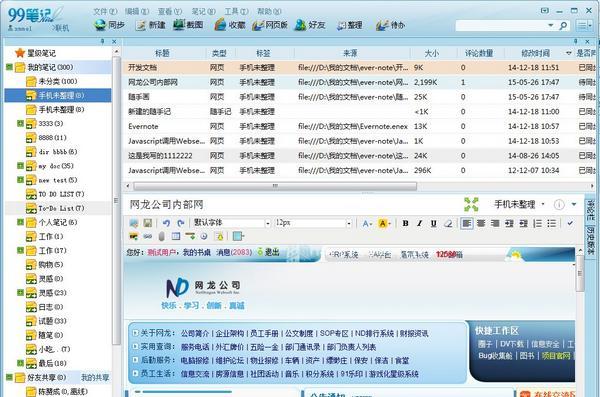The width and height of the screenshot is (600, 397).
Task: Open the 待办 to-do icon
Action: 382,25
